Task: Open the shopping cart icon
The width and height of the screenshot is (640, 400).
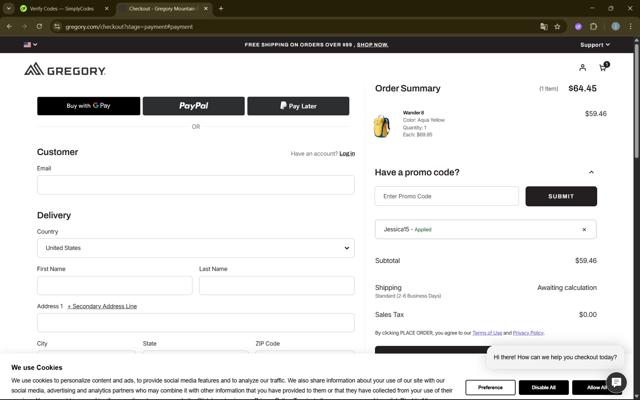Action: coord(604,67)
